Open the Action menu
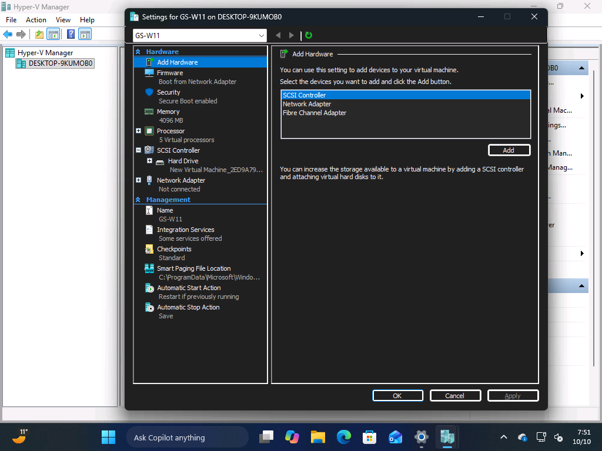This screenshot has height=451, width=602. [x=36, y=20]
